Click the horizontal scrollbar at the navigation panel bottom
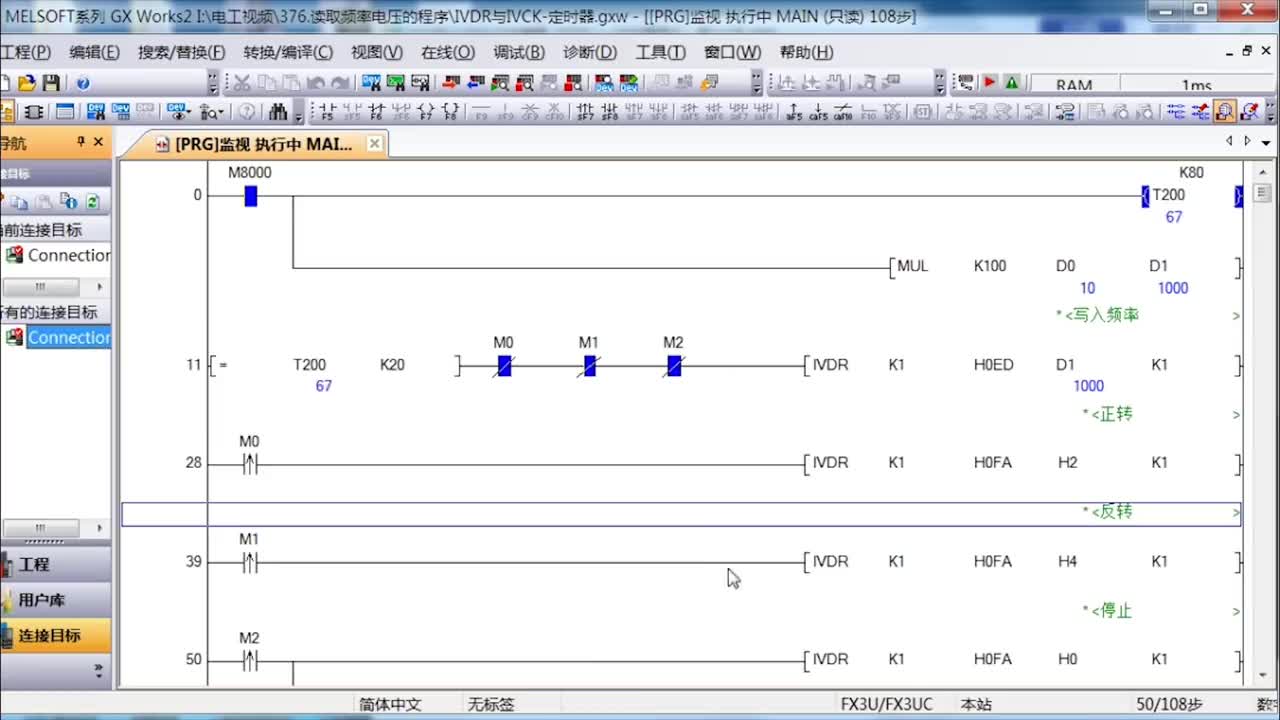The image size is (1280, 720). [40, 527]
